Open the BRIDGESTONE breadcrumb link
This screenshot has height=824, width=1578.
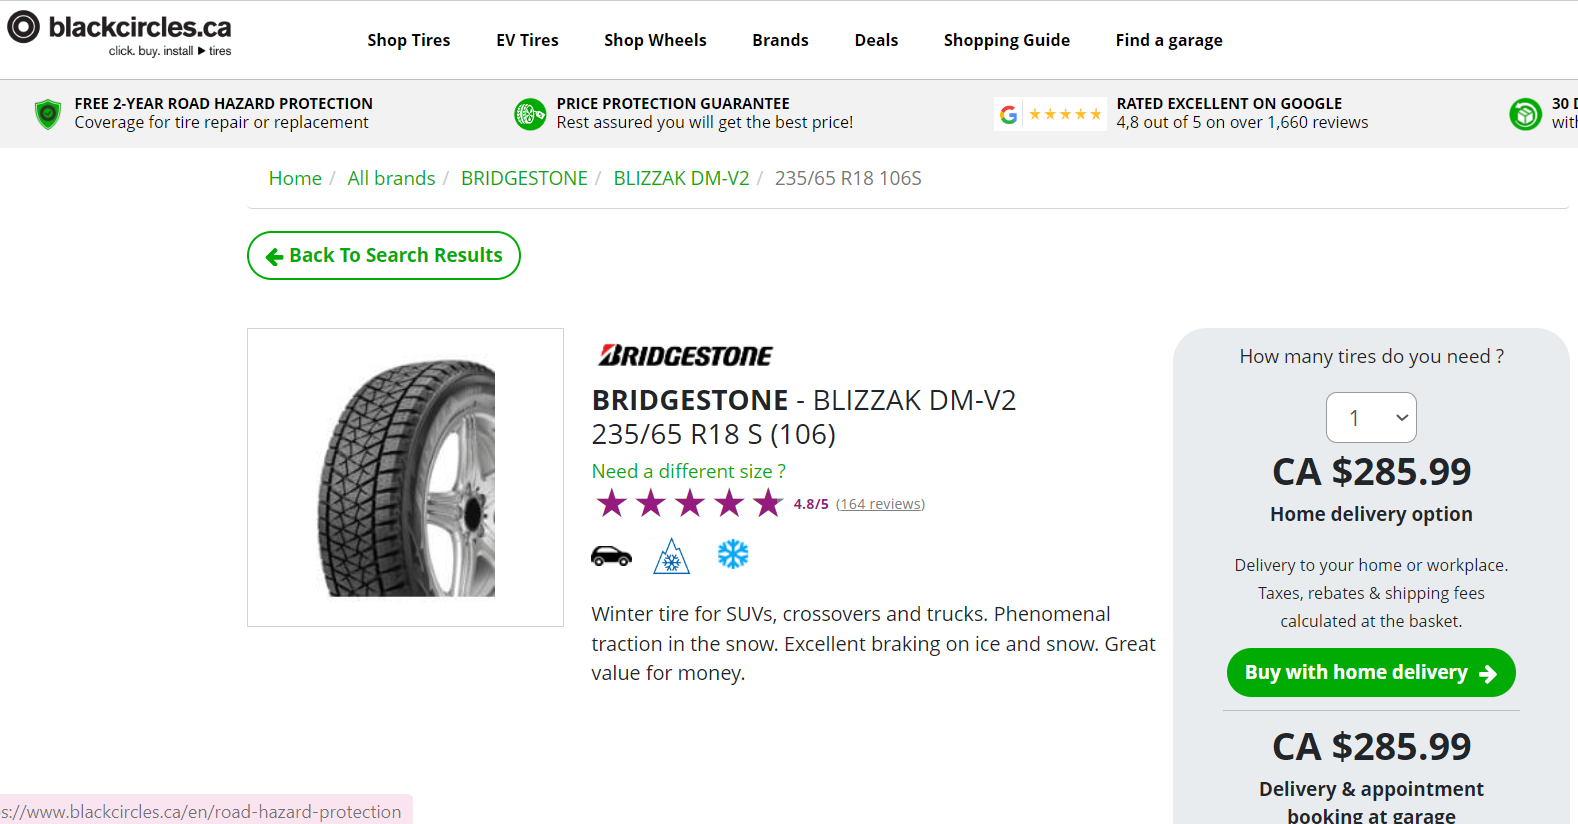click(x=524, y=178)
